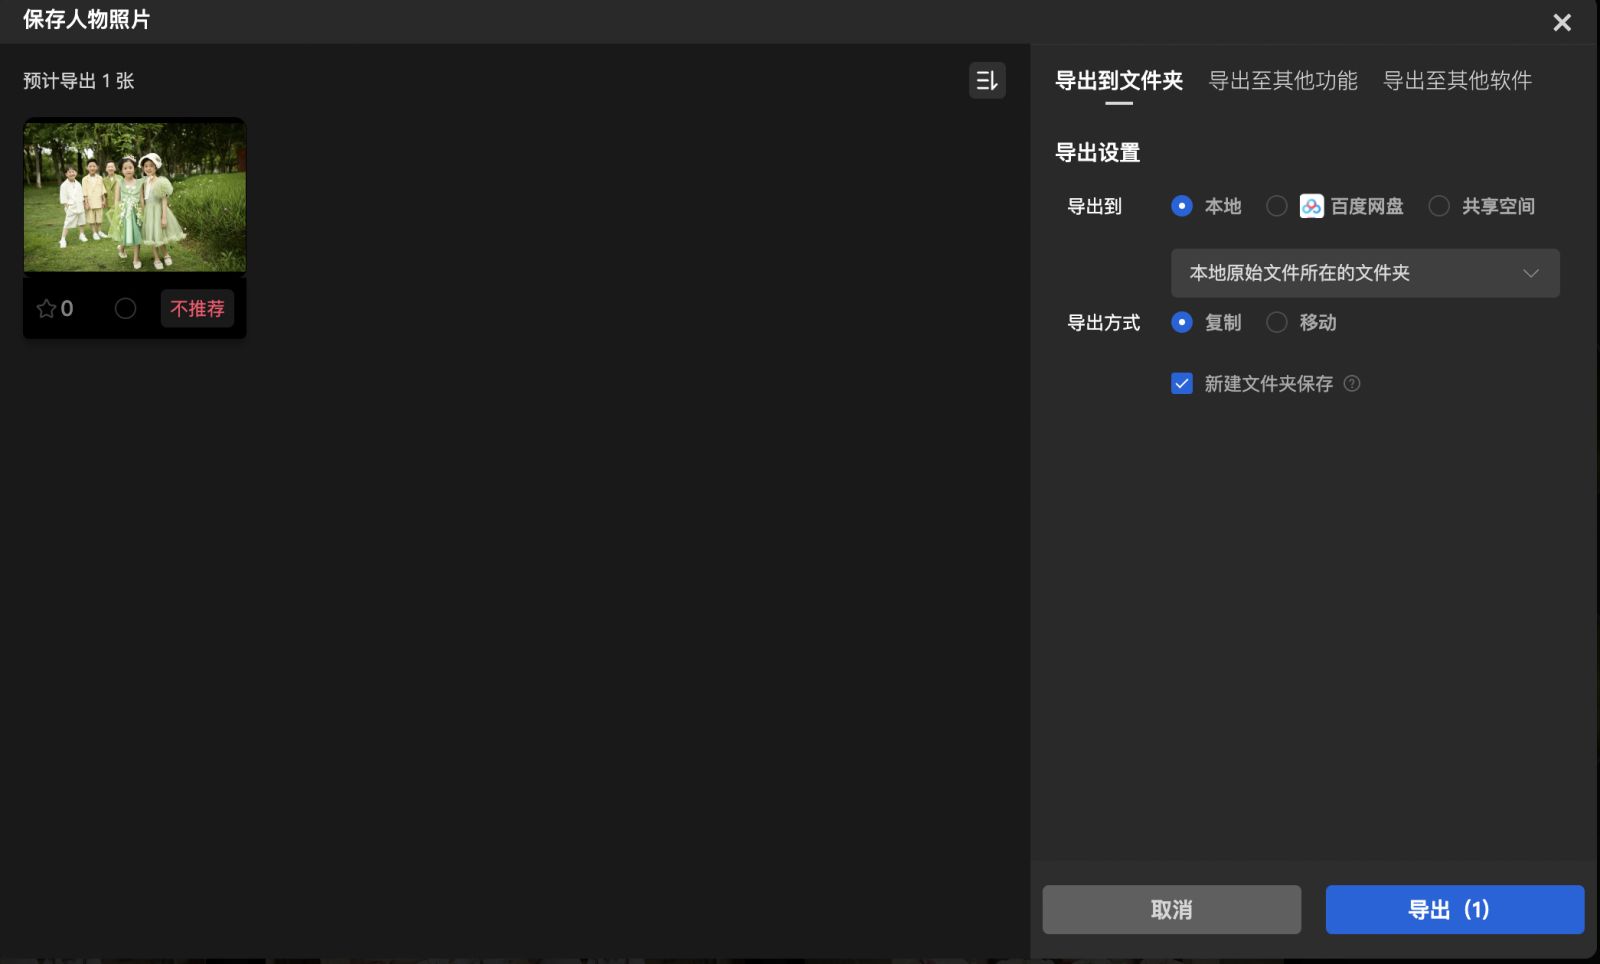1600x964 pixels.
Task: Click the 导出 (1) button
Action: tap(1454, 909)
